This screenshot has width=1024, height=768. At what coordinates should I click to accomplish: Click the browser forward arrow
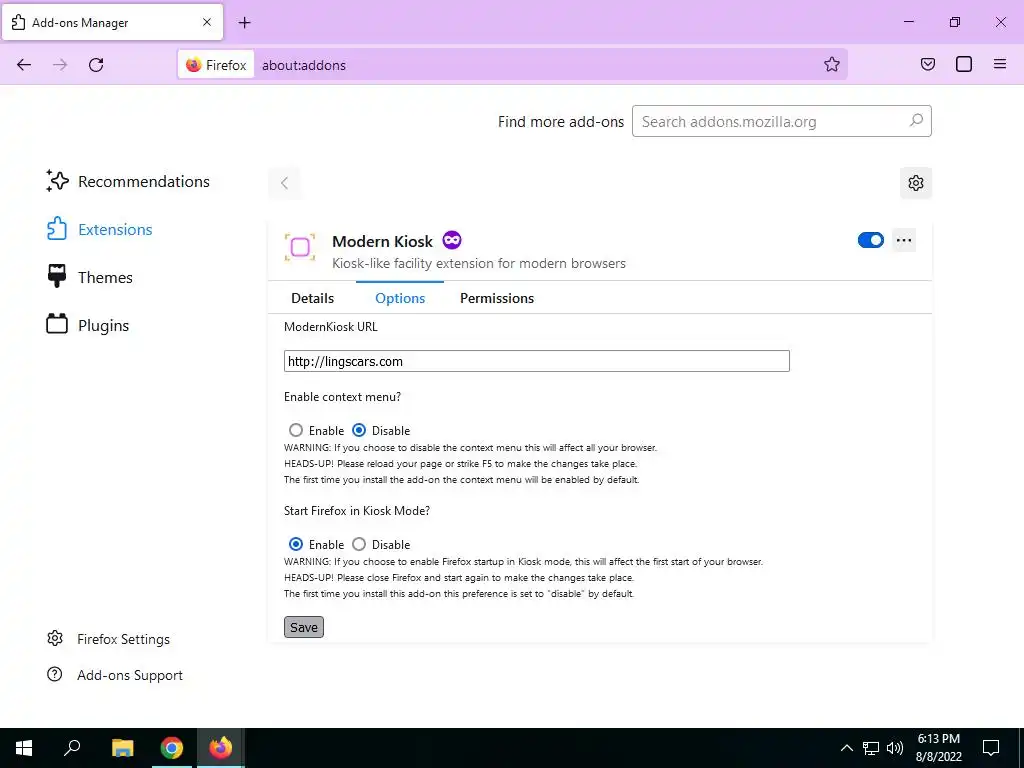[x=60, y=65]
